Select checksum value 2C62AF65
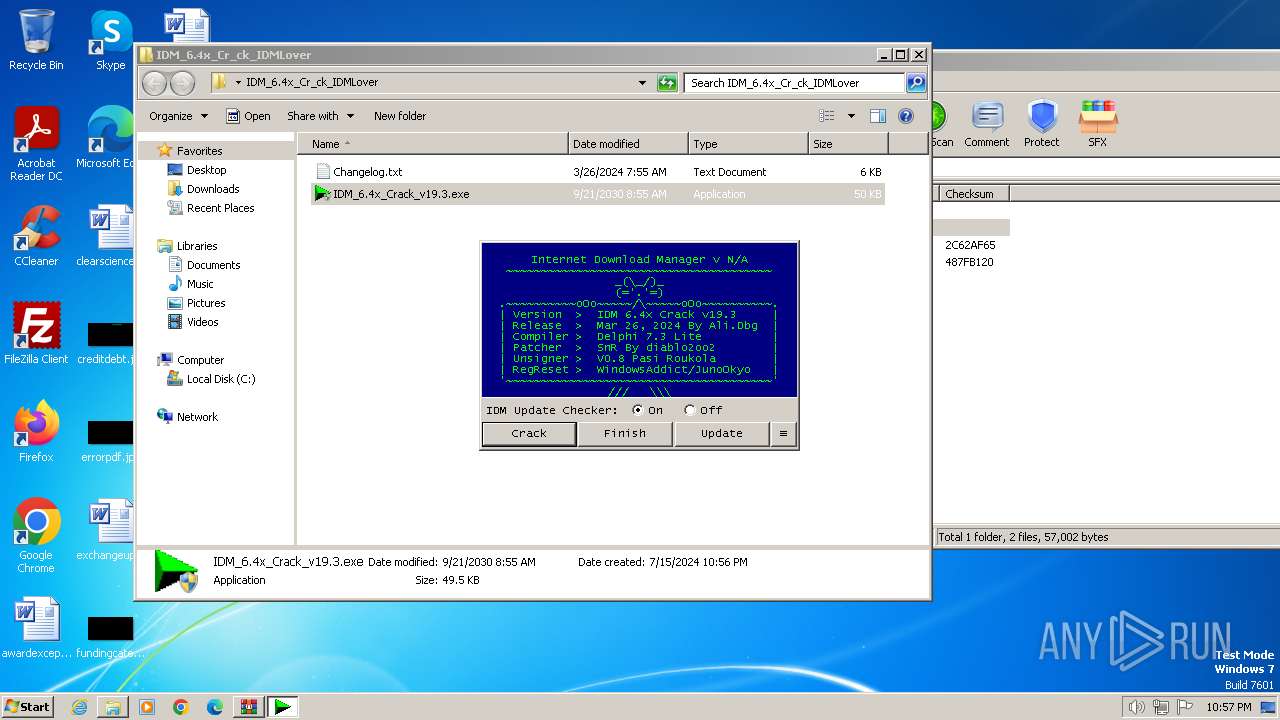This screenshot has width=1280, height=720. pos(970,245)
